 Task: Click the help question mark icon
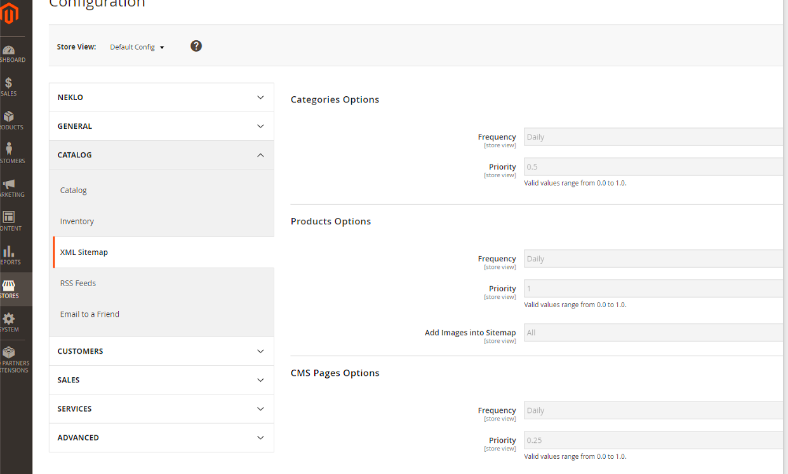[x=196, y=46]
